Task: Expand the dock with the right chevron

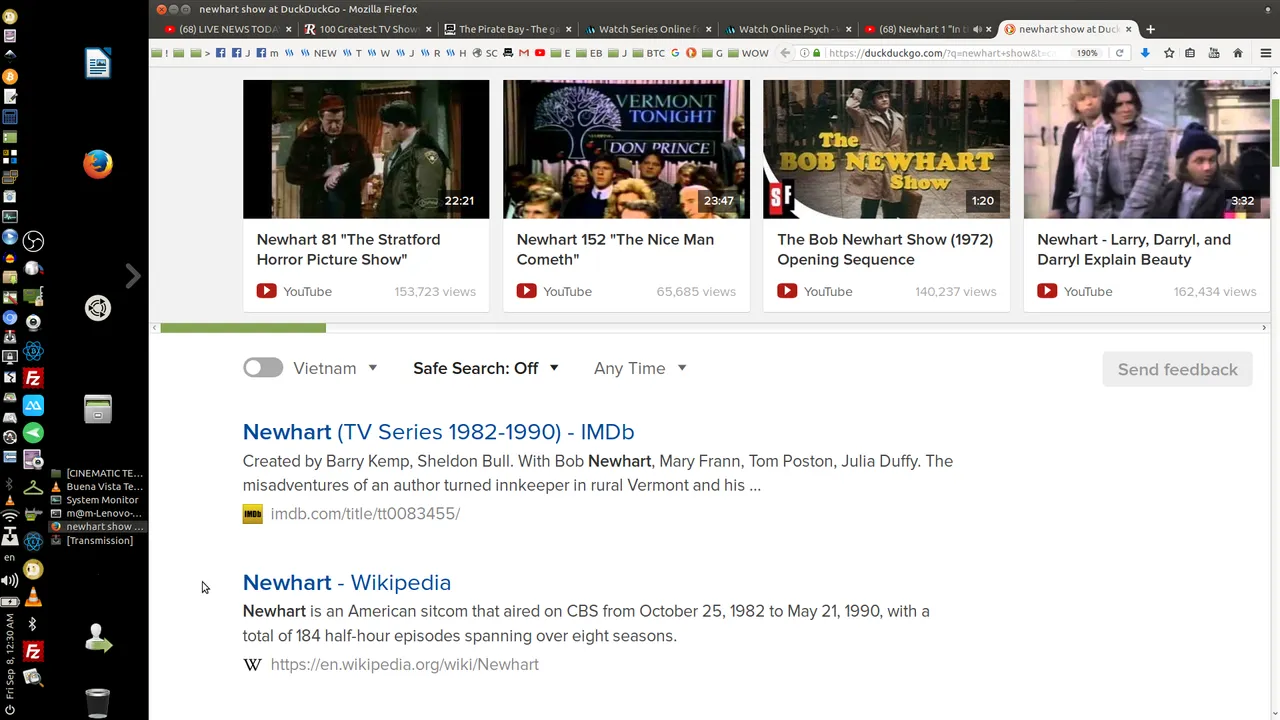Action: [133, 276]
